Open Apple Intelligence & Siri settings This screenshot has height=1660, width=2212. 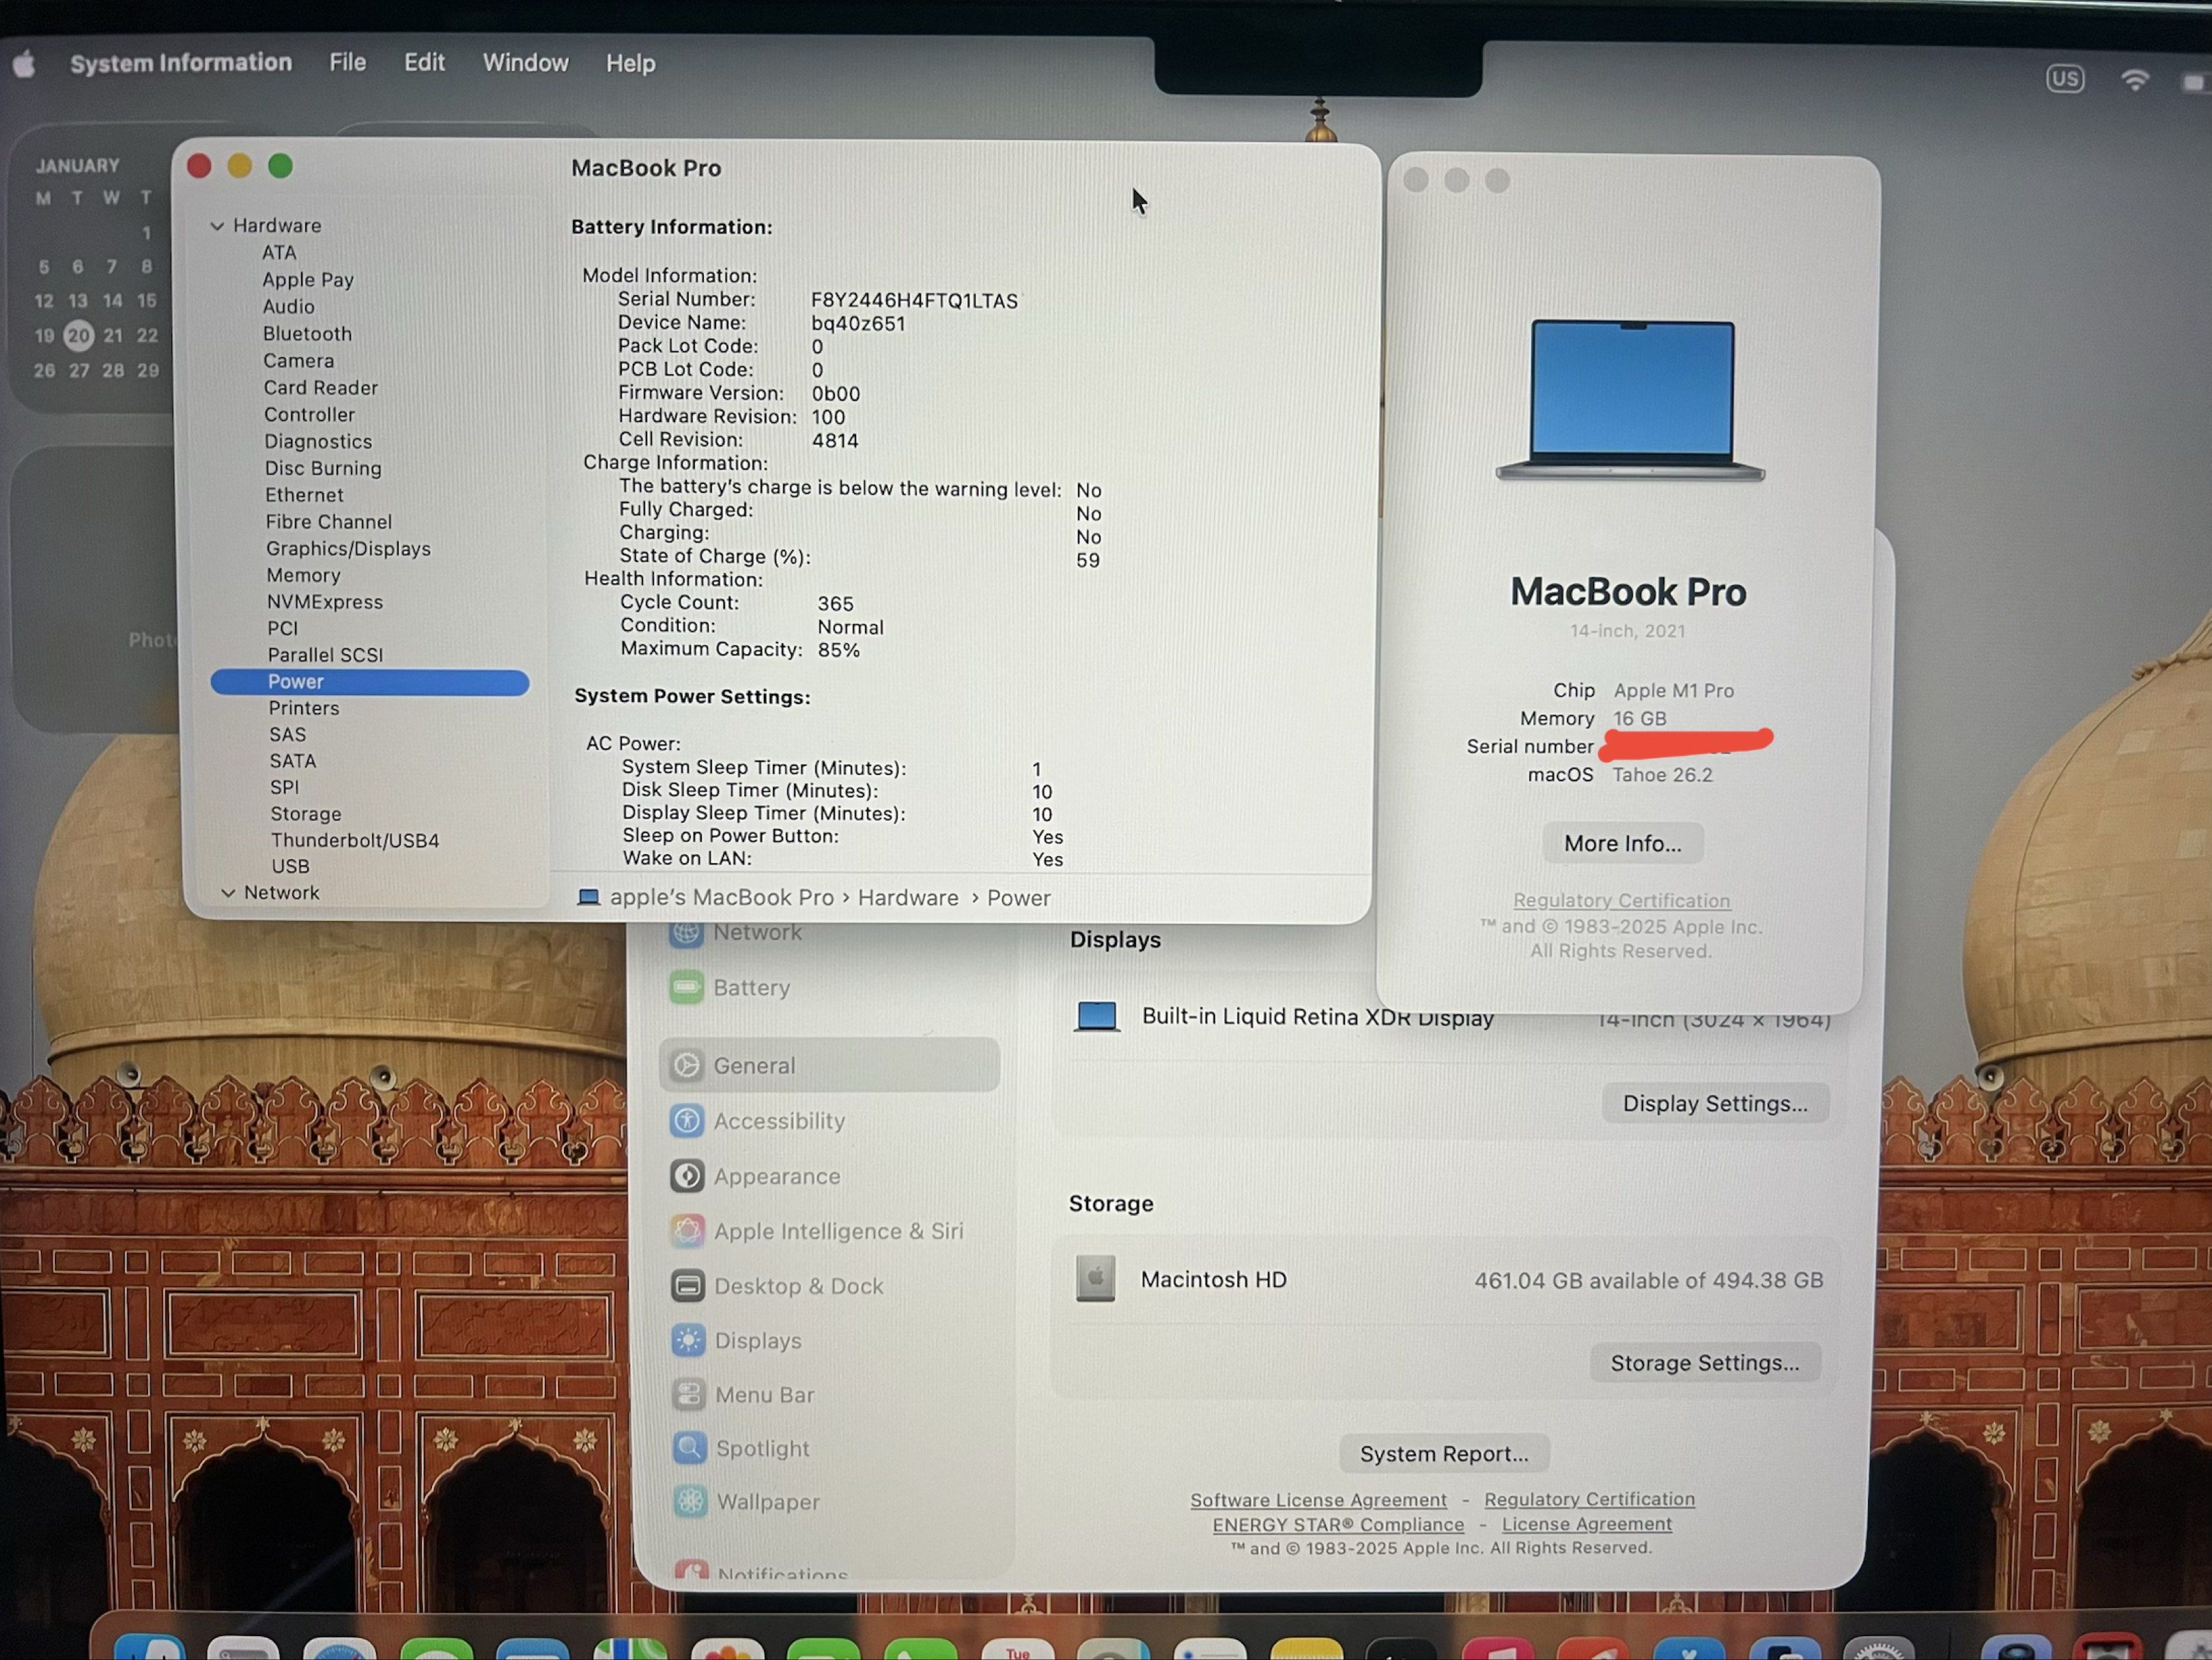pyautogui.click(x=838, y=1231)
